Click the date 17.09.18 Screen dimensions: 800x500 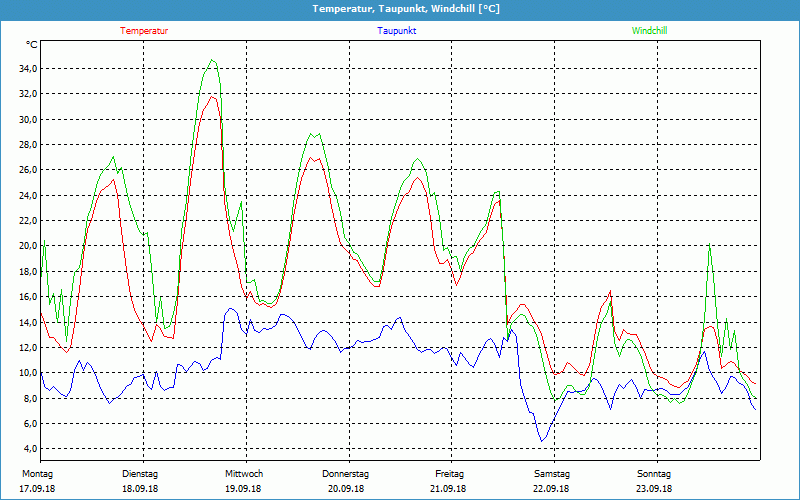tap(37, 489)
